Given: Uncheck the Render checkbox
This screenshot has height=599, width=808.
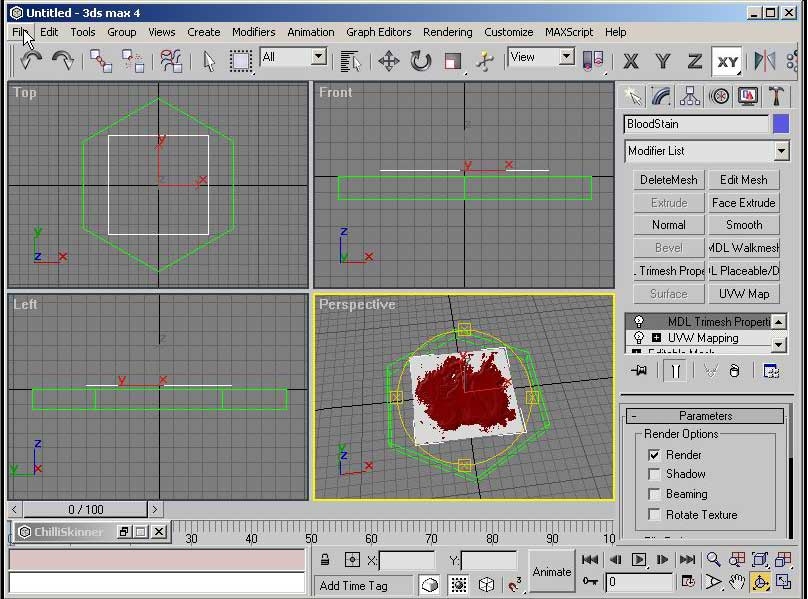Looking at the screenshot, I should 654,455.
